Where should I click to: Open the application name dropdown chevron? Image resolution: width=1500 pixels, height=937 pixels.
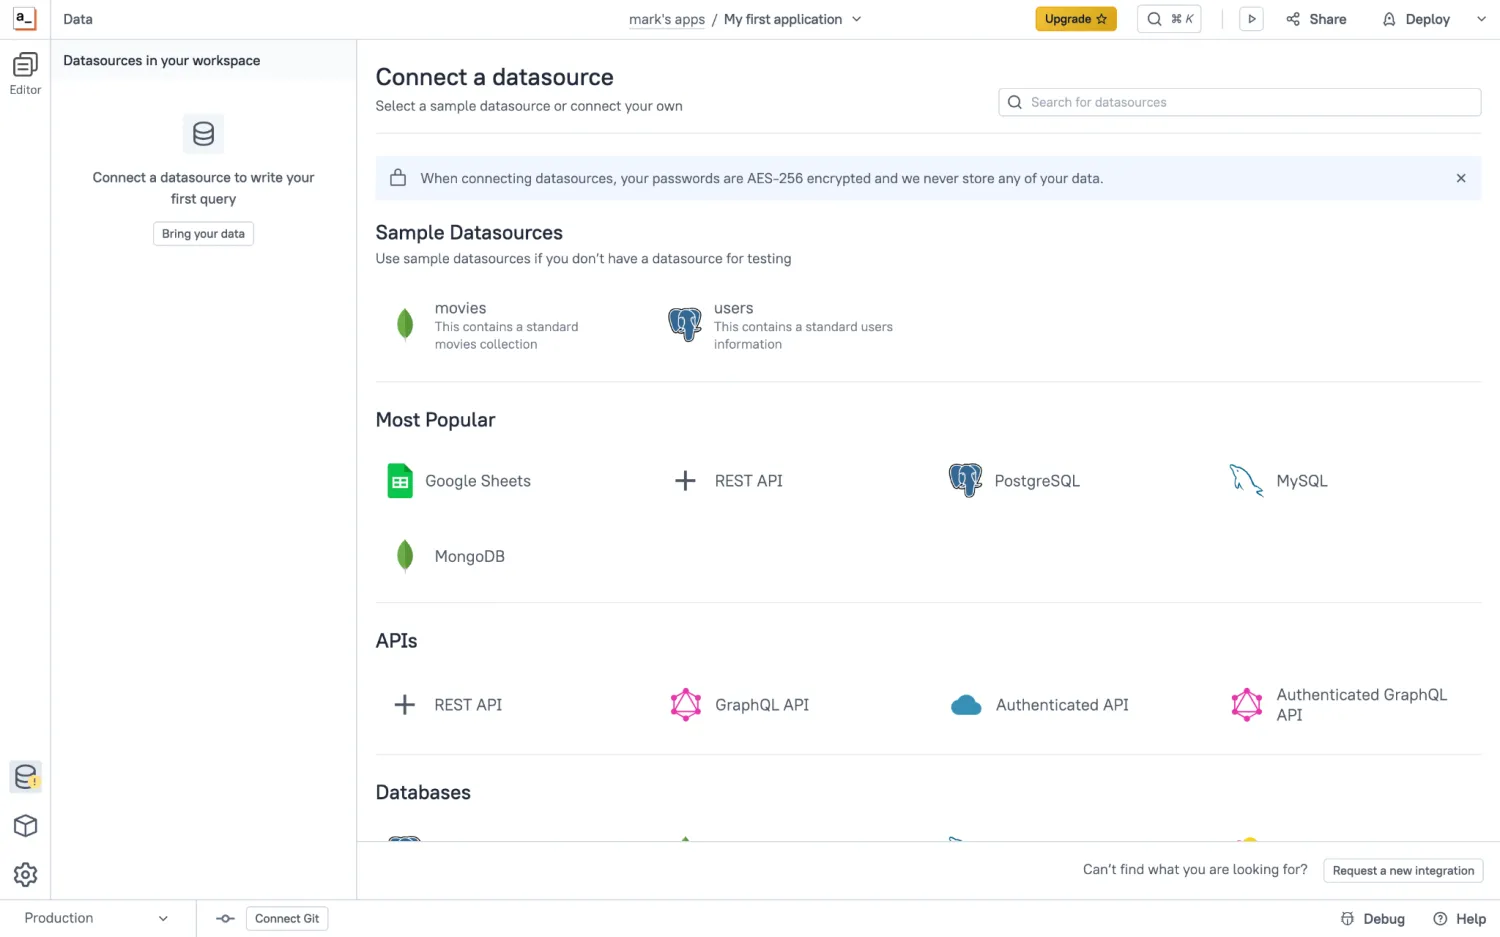857,19
